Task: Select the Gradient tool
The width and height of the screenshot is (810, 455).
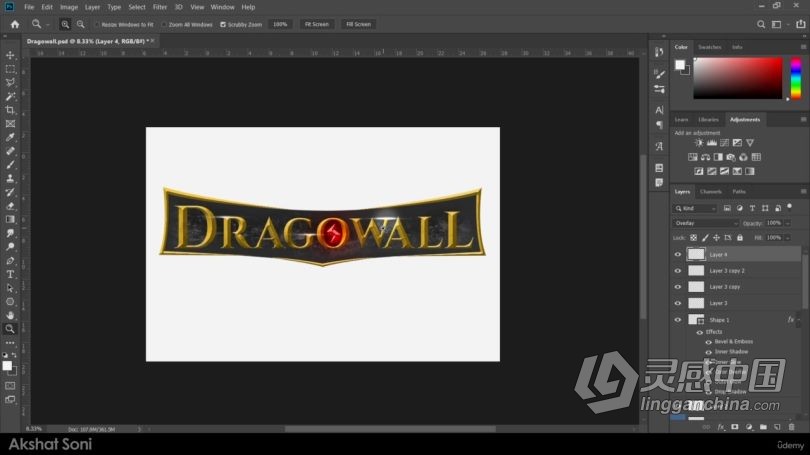Action: point(10,219)
